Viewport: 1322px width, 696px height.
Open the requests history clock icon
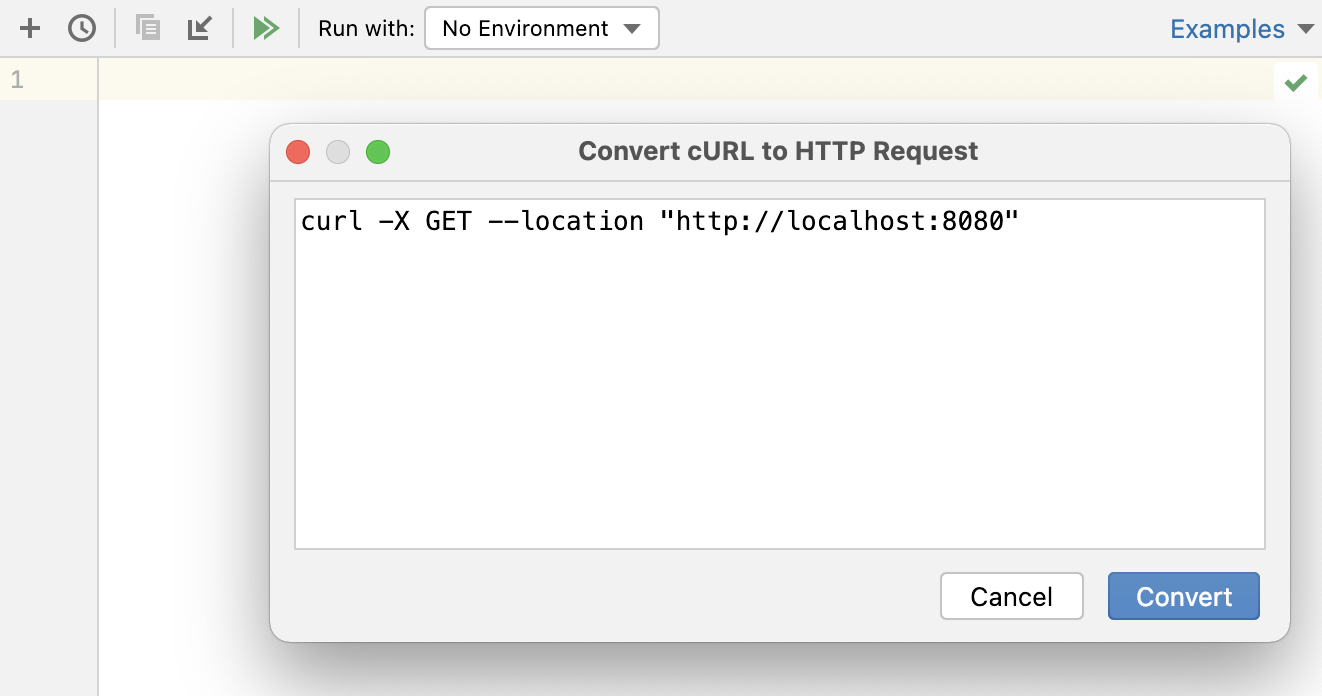pyautogui.click(x=82, y=28)
